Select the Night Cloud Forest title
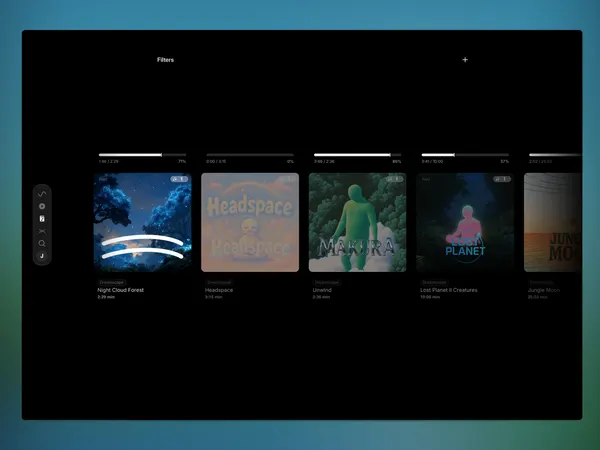The image size is (600, 450). pos(121,290)
